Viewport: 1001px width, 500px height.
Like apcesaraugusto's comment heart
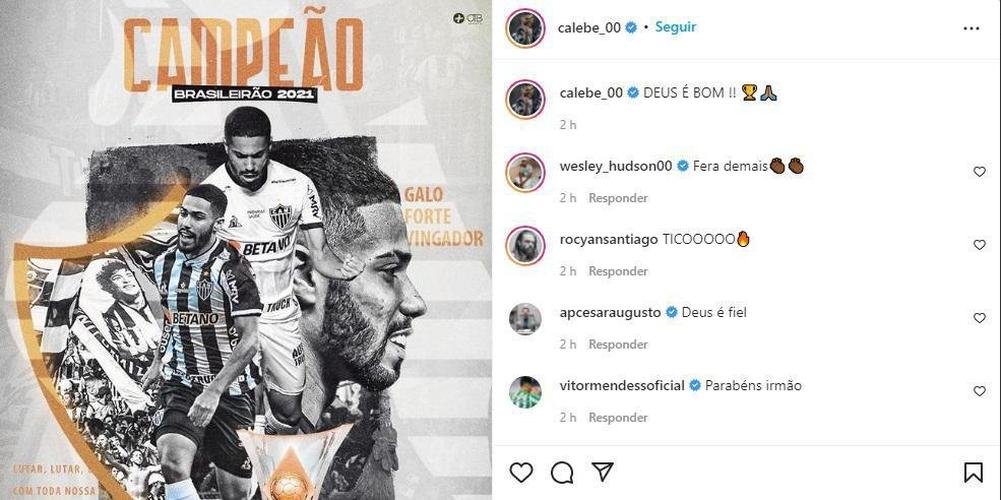pos(979,318)
